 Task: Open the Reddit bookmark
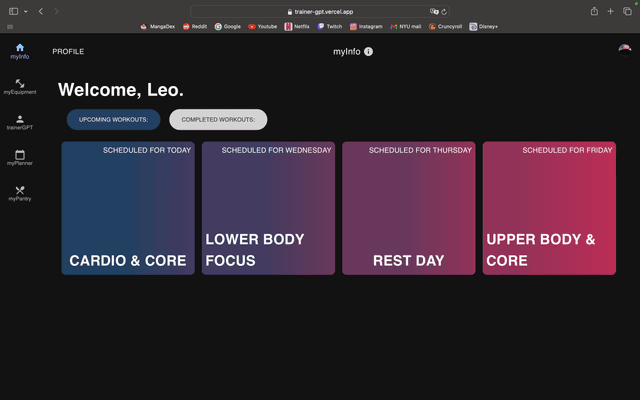[x=195, y=27]
